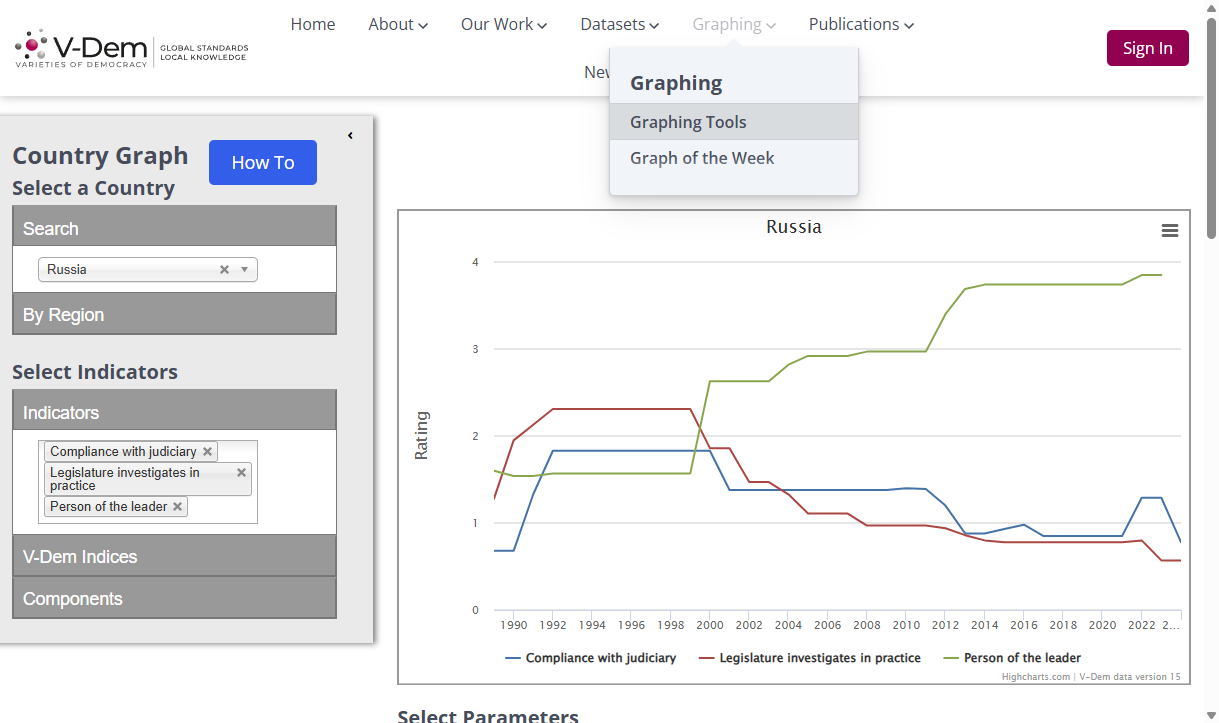Collapse the Graphing menu
This screenshot has height=723, width=1219.
click(x=734, y=24)
